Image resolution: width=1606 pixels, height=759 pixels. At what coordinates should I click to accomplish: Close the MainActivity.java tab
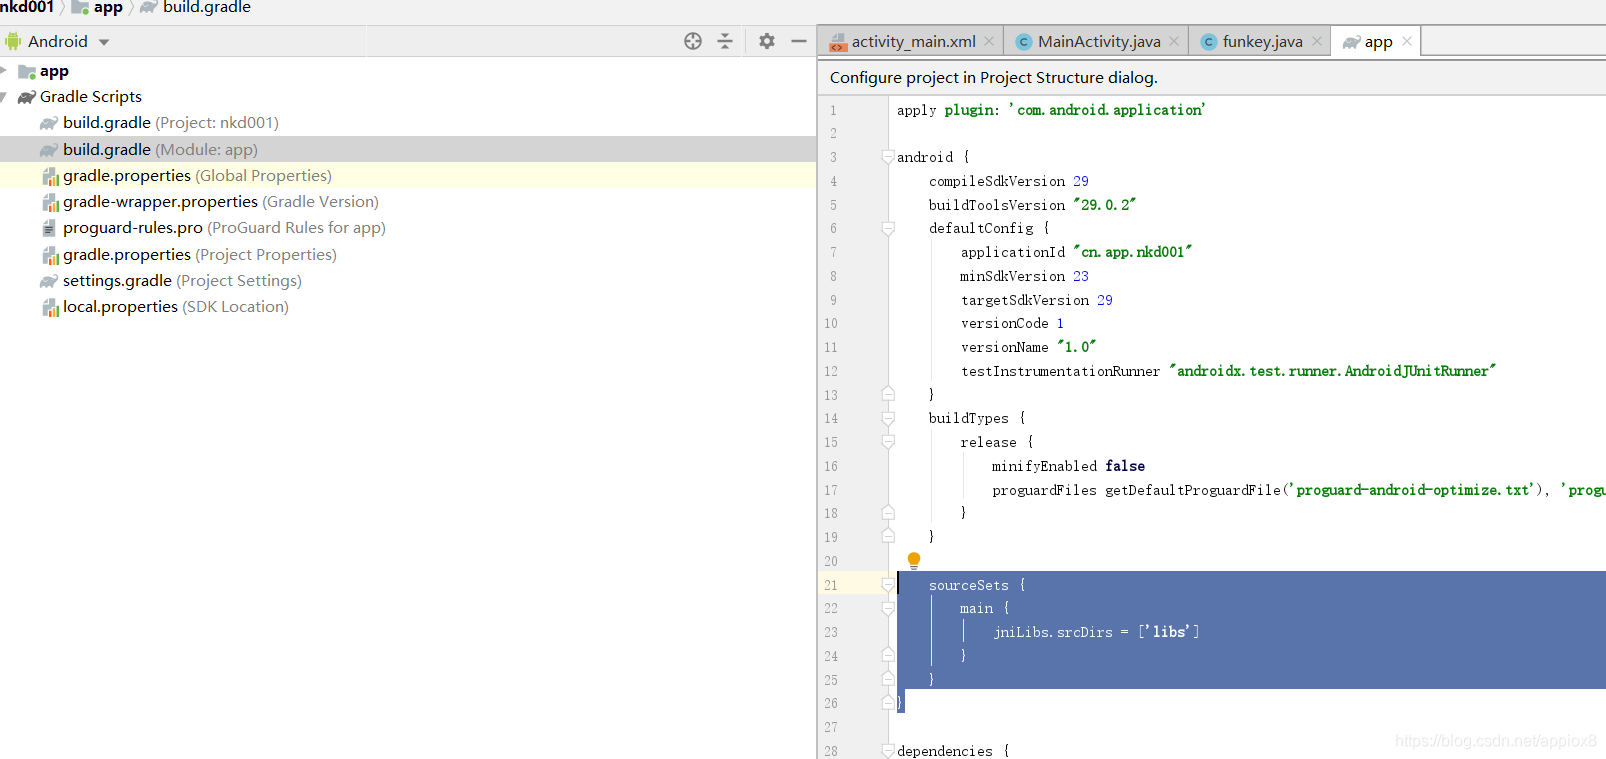(x=1174, y=41)
